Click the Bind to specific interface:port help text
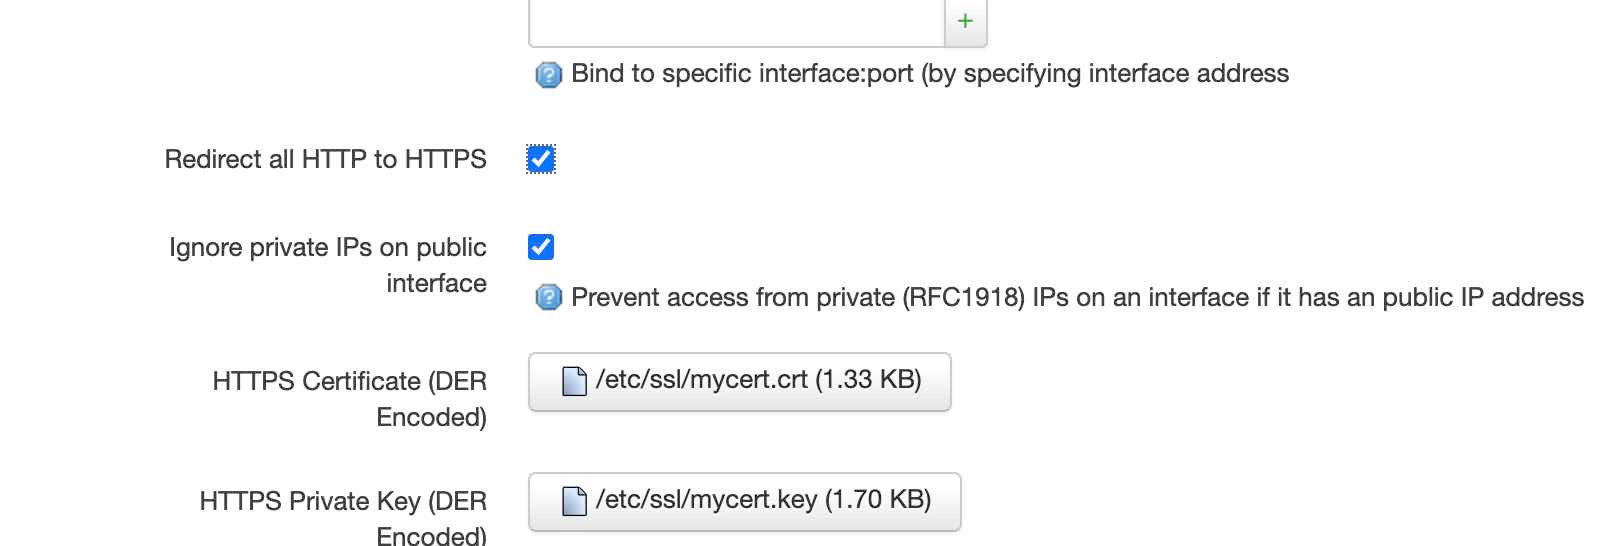This screenshot has width=1602, height=546. tap(929, 74)
